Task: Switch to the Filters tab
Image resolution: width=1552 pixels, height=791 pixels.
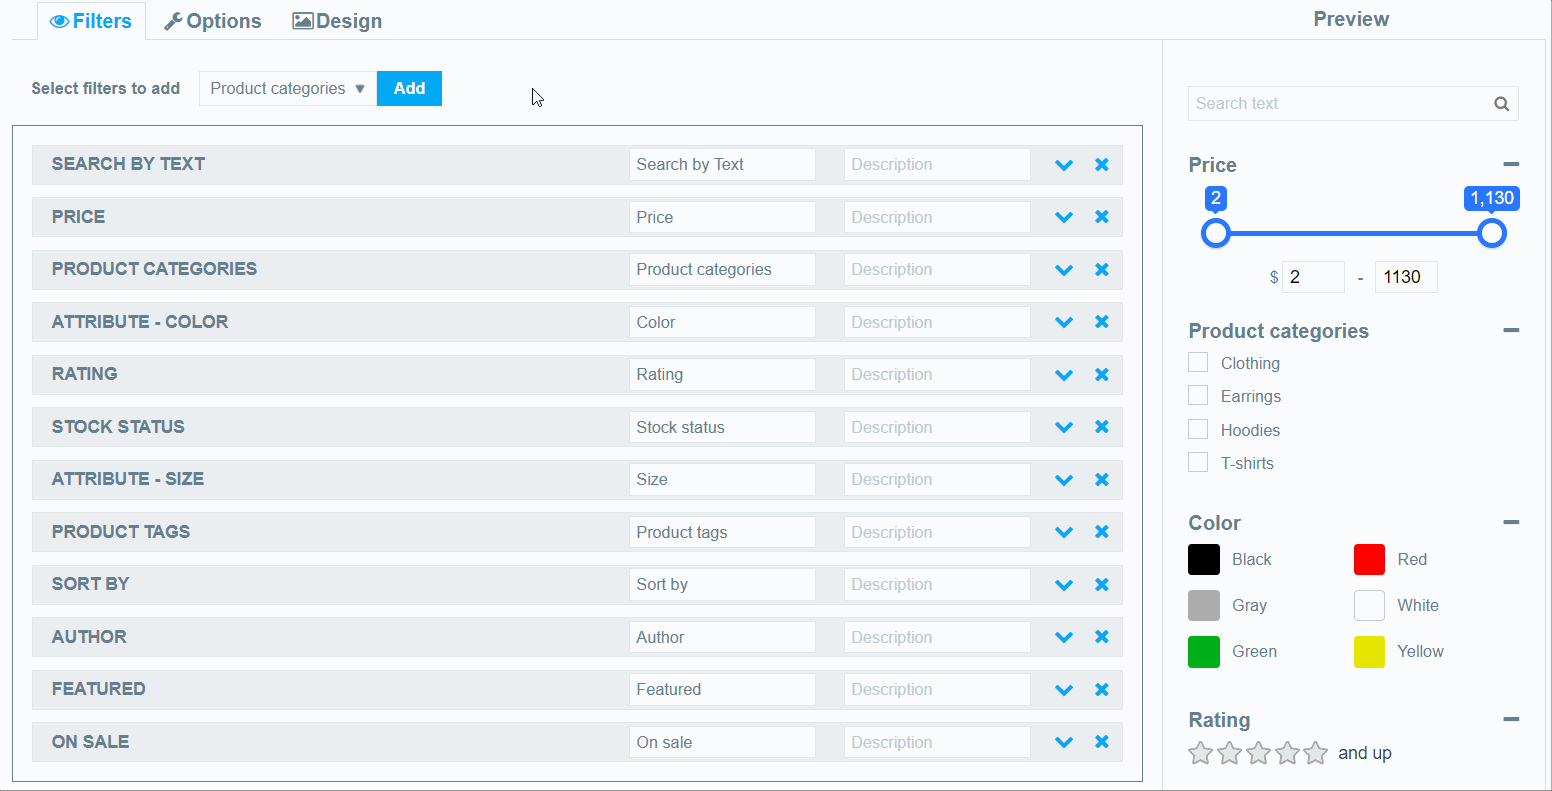Action: click(x=91, y=21)
